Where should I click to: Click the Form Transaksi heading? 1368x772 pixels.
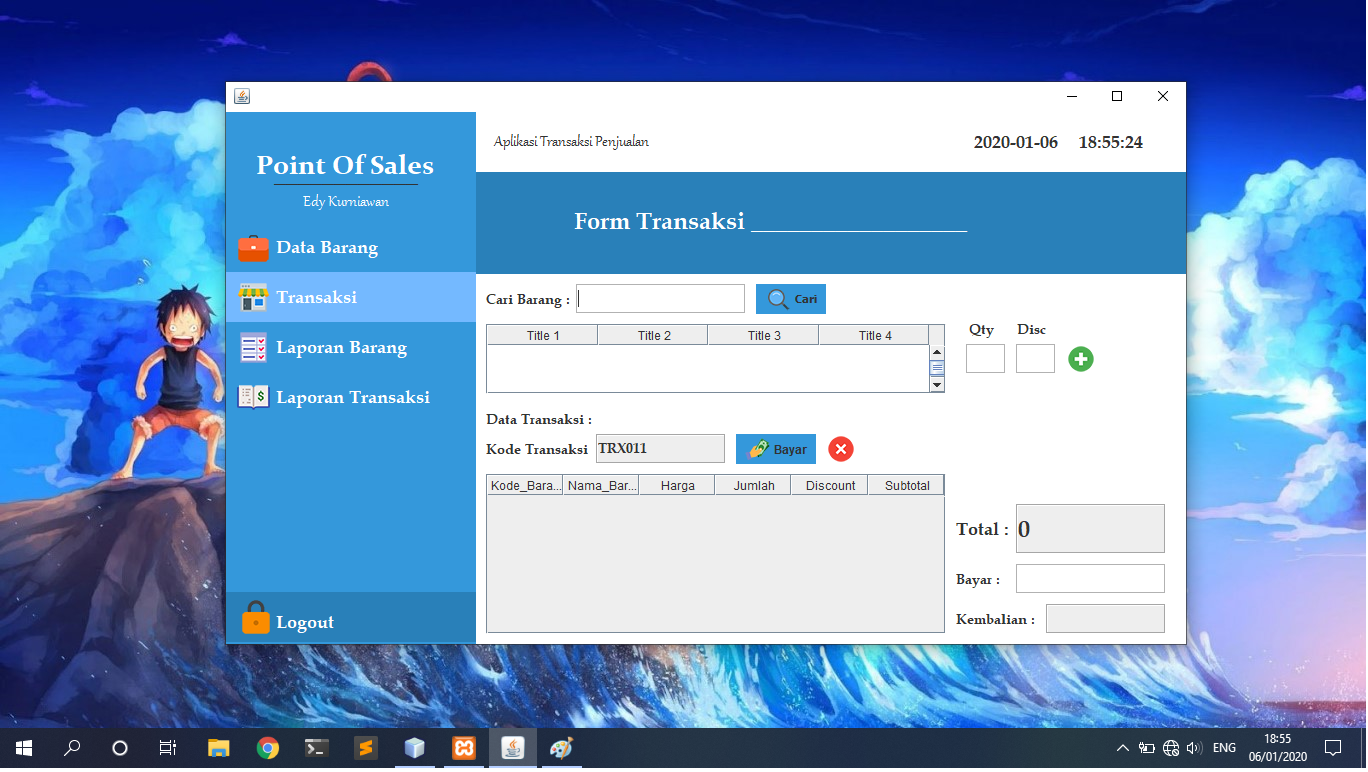click(x=660, y=221)
